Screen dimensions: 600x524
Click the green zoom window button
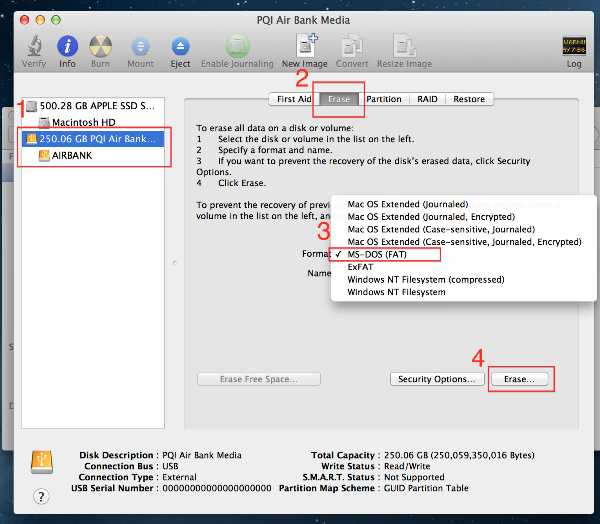(56, 20)
